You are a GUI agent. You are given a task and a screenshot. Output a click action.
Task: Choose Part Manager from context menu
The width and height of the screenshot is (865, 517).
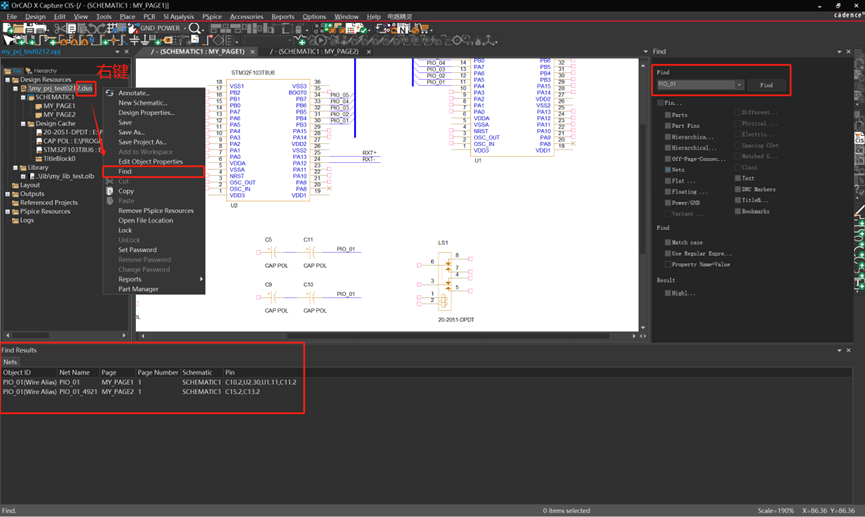click(x=138, y=289)
